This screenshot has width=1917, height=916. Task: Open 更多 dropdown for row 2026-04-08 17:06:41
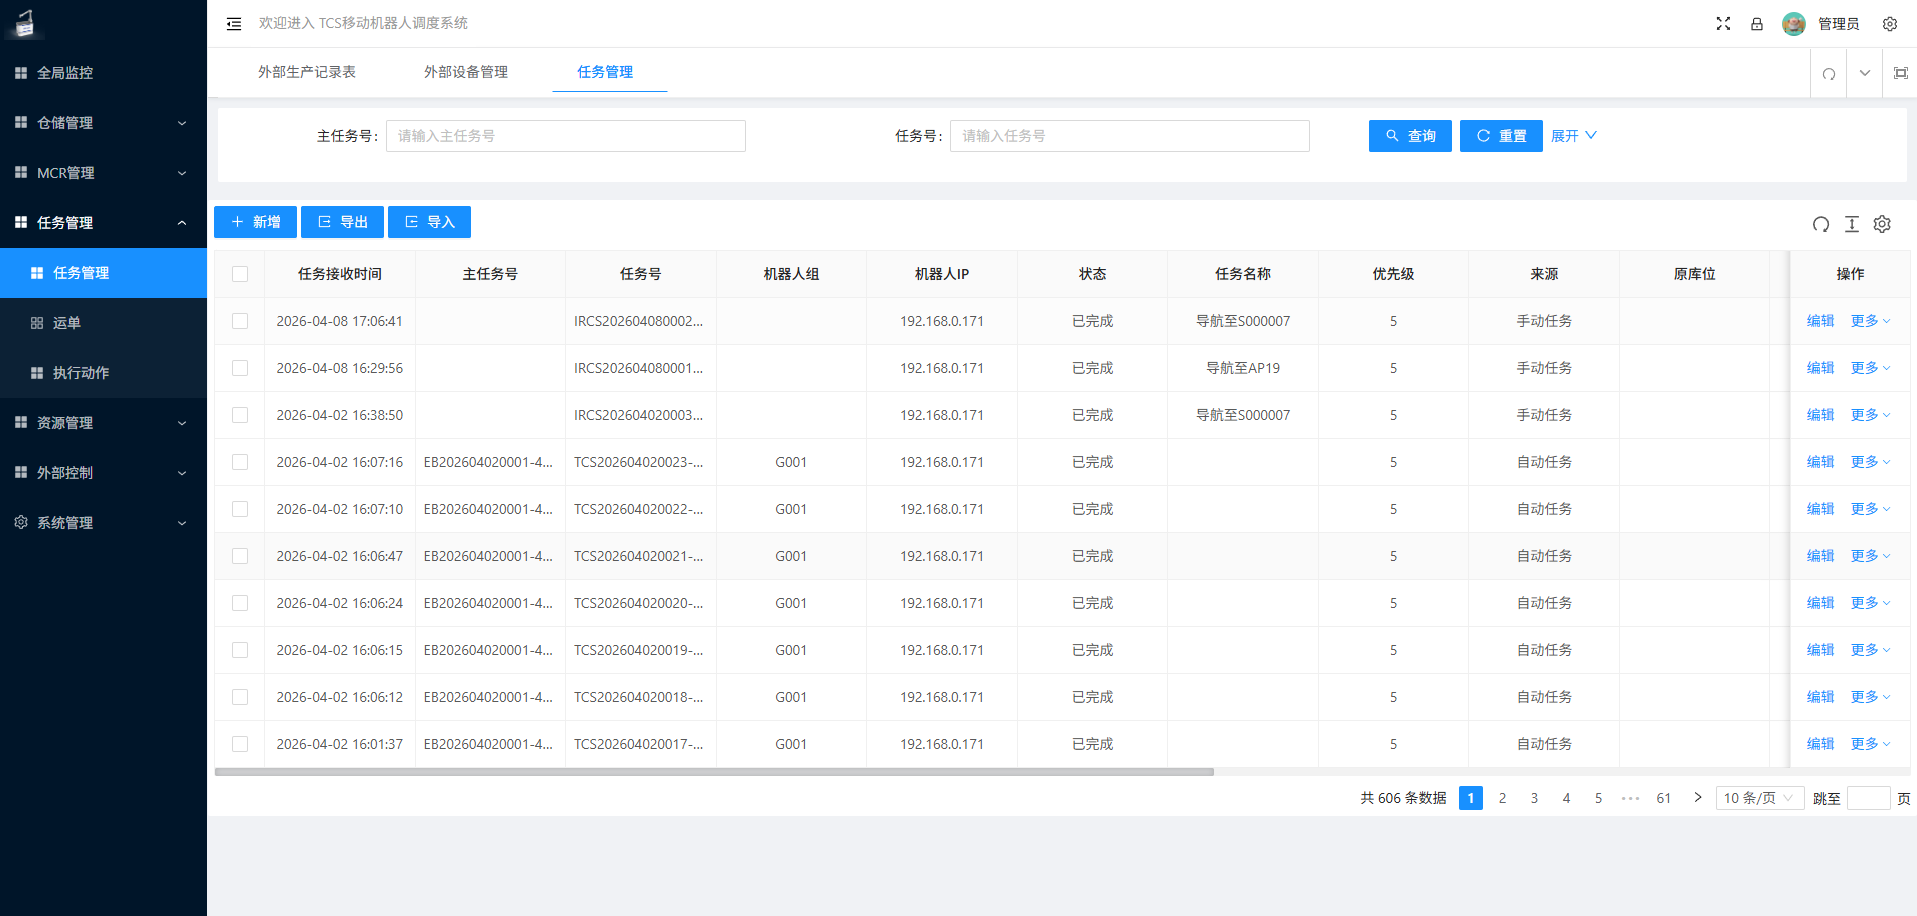point(1870,321)
